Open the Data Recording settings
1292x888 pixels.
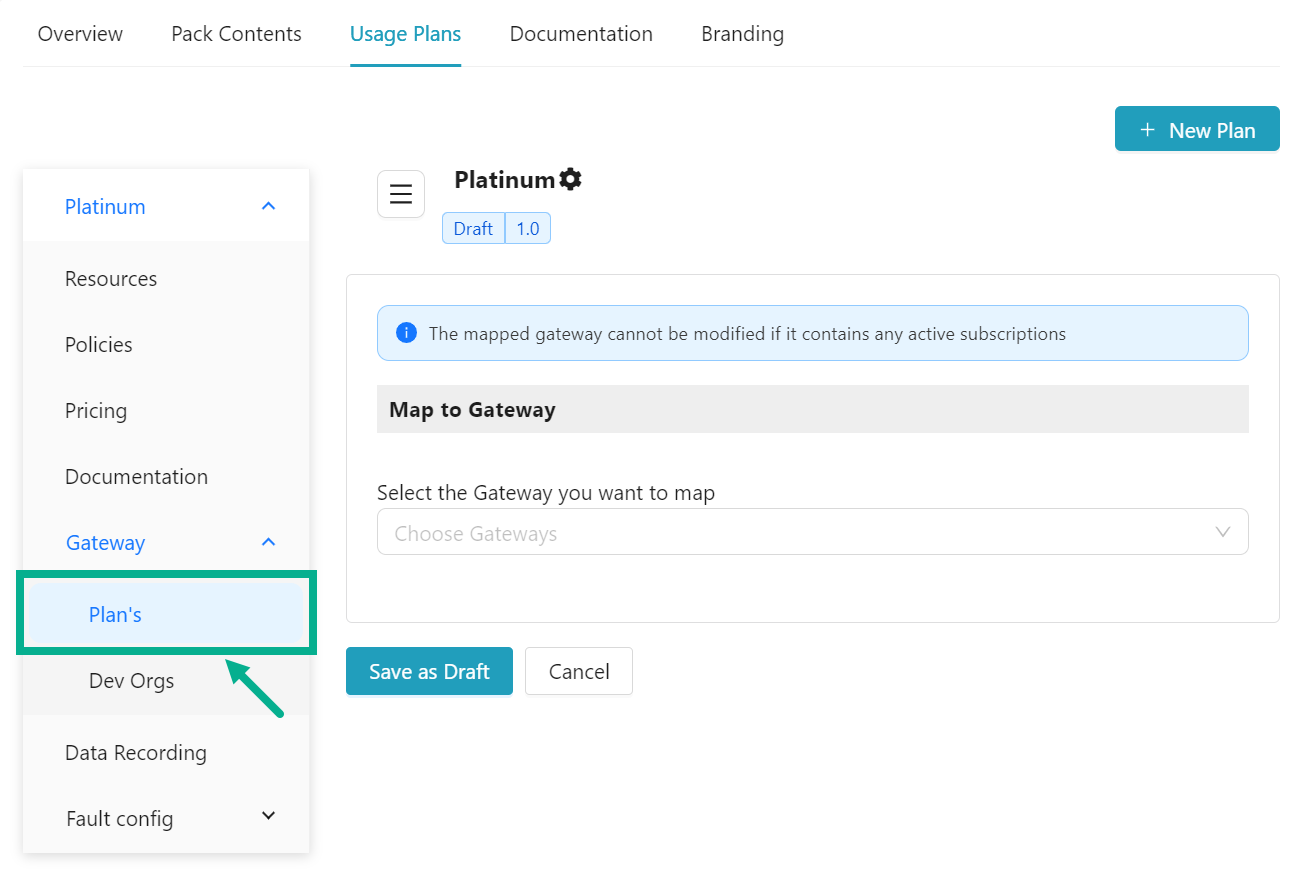click(x=135, y=752)
